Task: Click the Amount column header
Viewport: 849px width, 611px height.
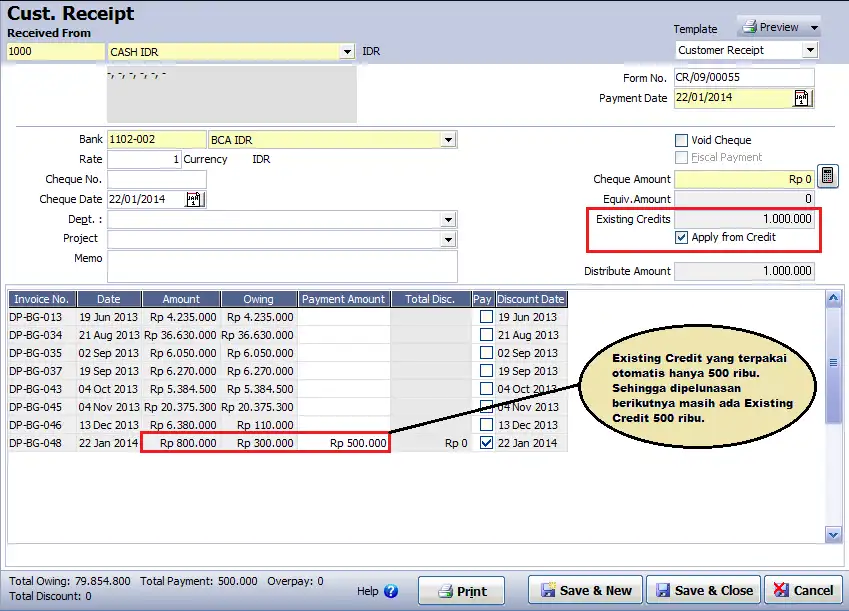Action: 181,299
